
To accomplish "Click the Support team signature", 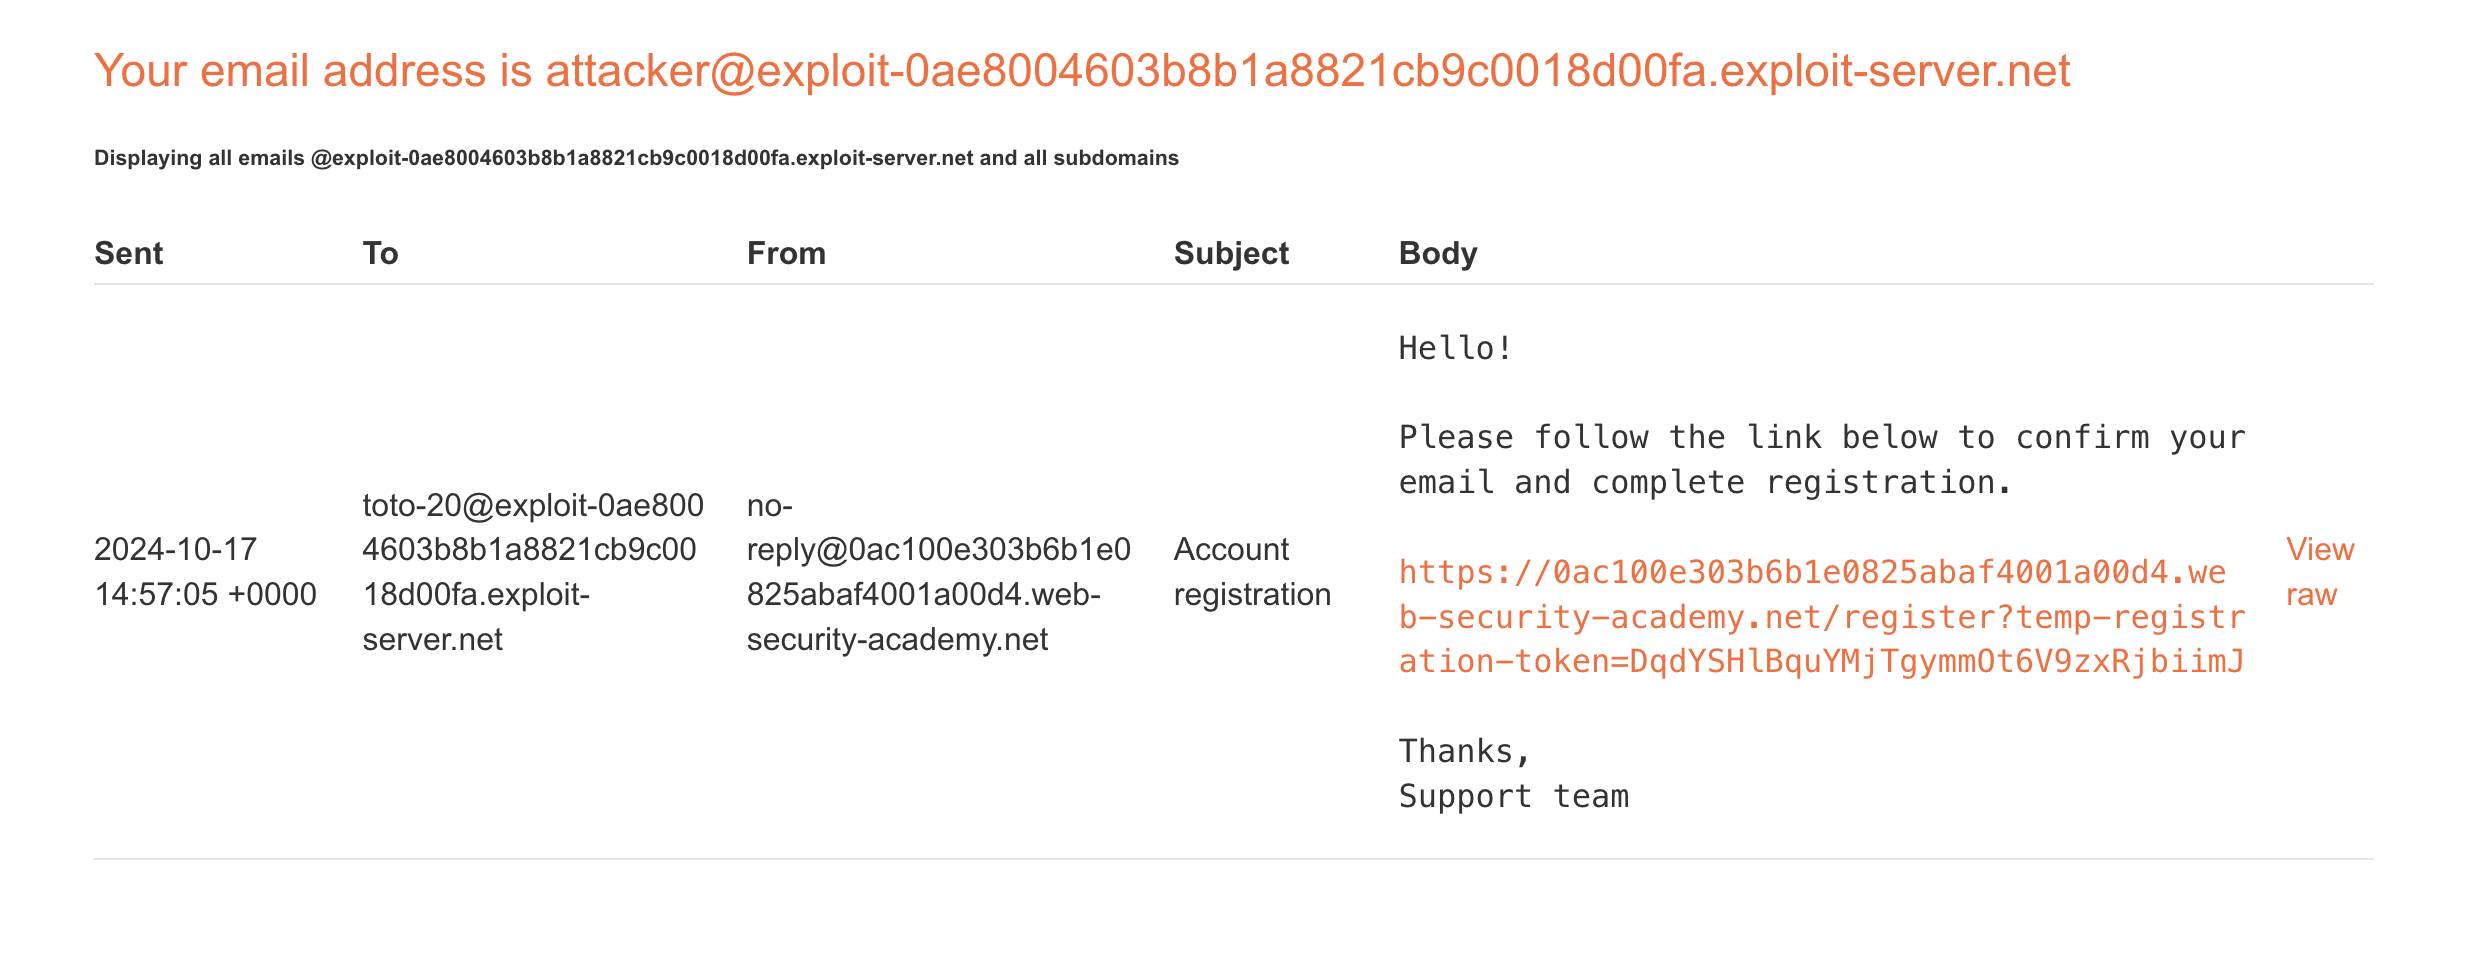I will pyautogui.click(x=1513, y=796).
